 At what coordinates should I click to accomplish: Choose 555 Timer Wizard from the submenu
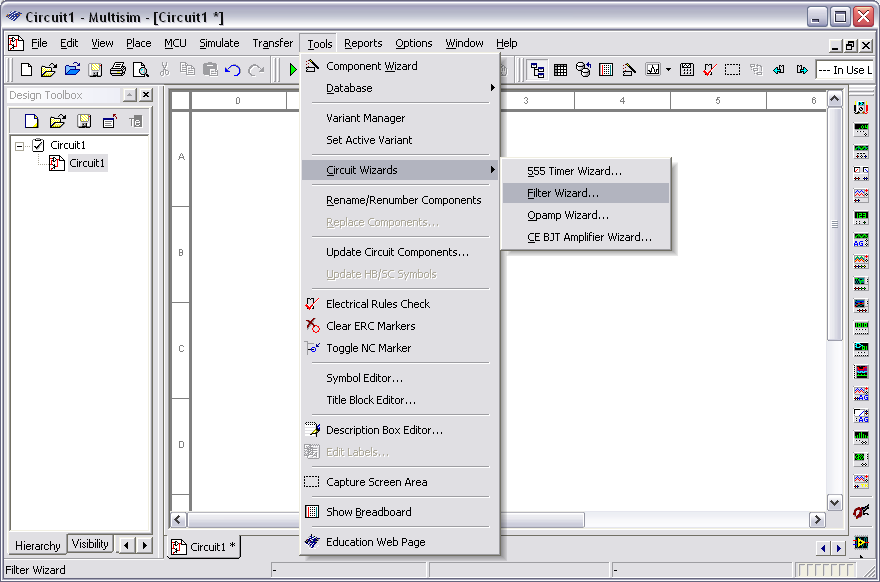click(574, 171)
